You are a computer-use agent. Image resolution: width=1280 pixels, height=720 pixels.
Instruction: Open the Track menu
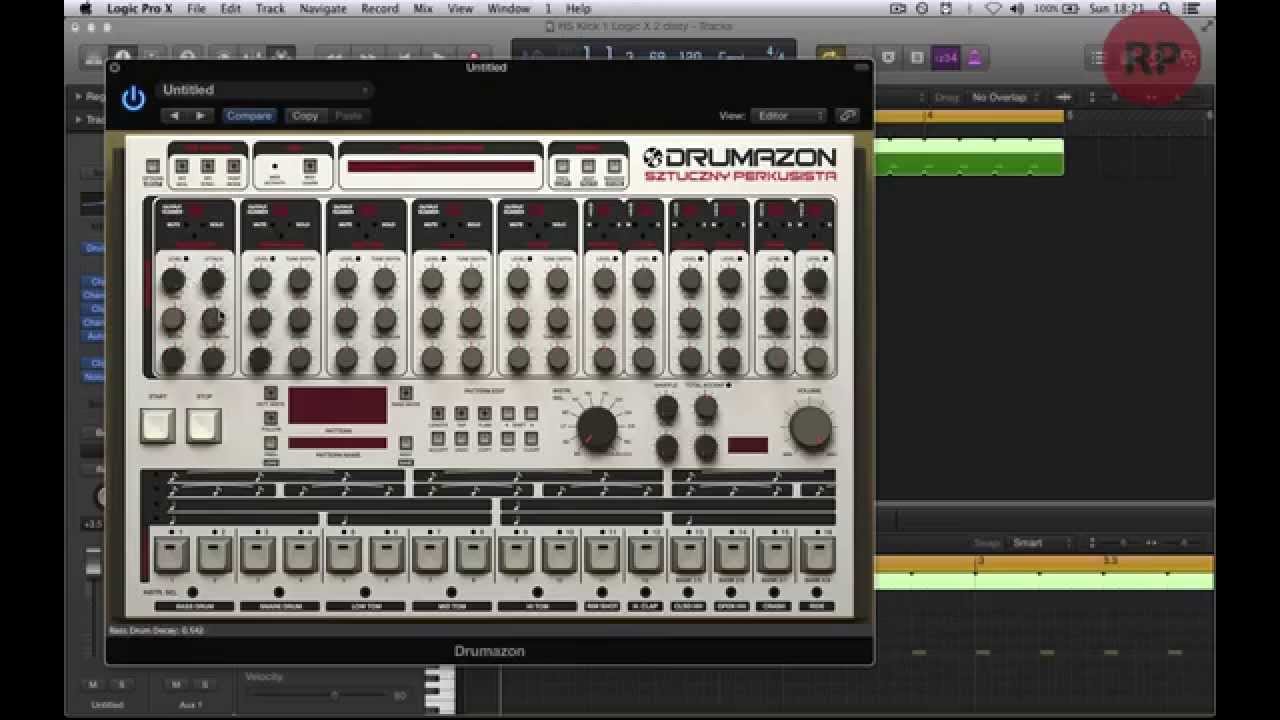click(270, 8)
